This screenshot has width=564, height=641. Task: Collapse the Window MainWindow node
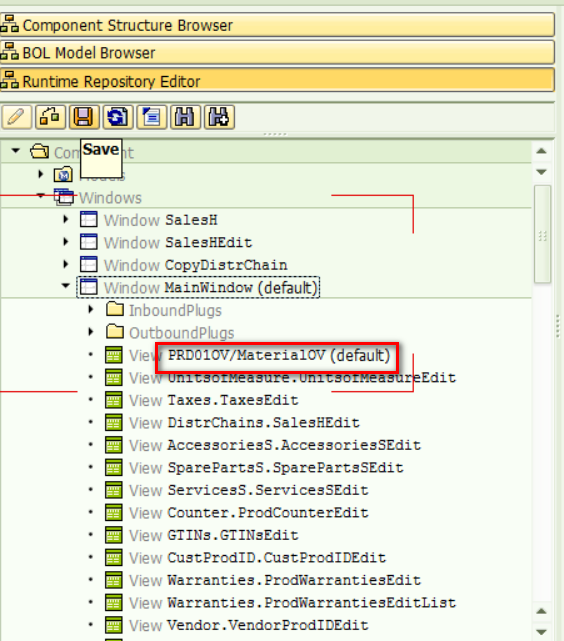[x=66, y=286]
